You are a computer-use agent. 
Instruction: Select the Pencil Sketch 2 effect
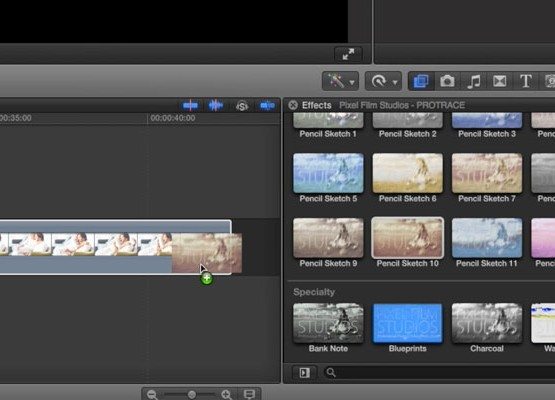tap(407, 125)
